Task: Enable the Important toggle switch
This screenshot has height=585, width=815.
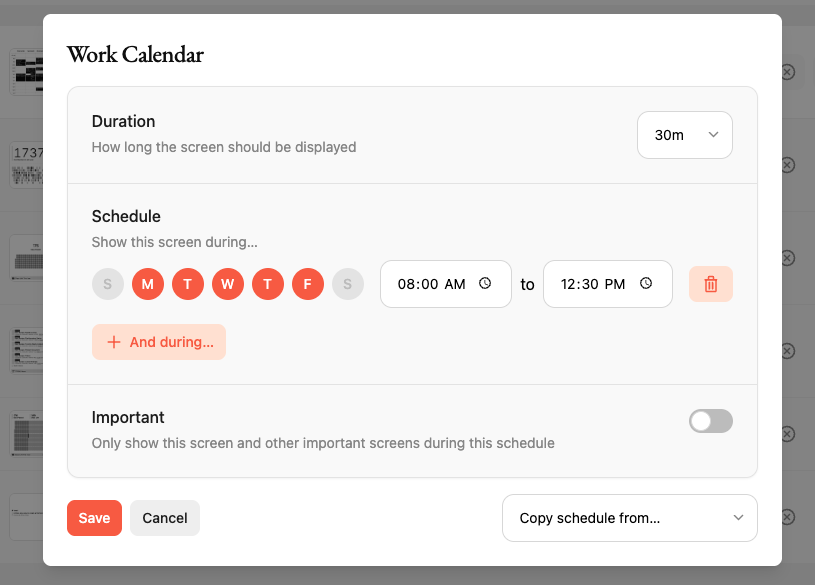Action: click(710, 421)
